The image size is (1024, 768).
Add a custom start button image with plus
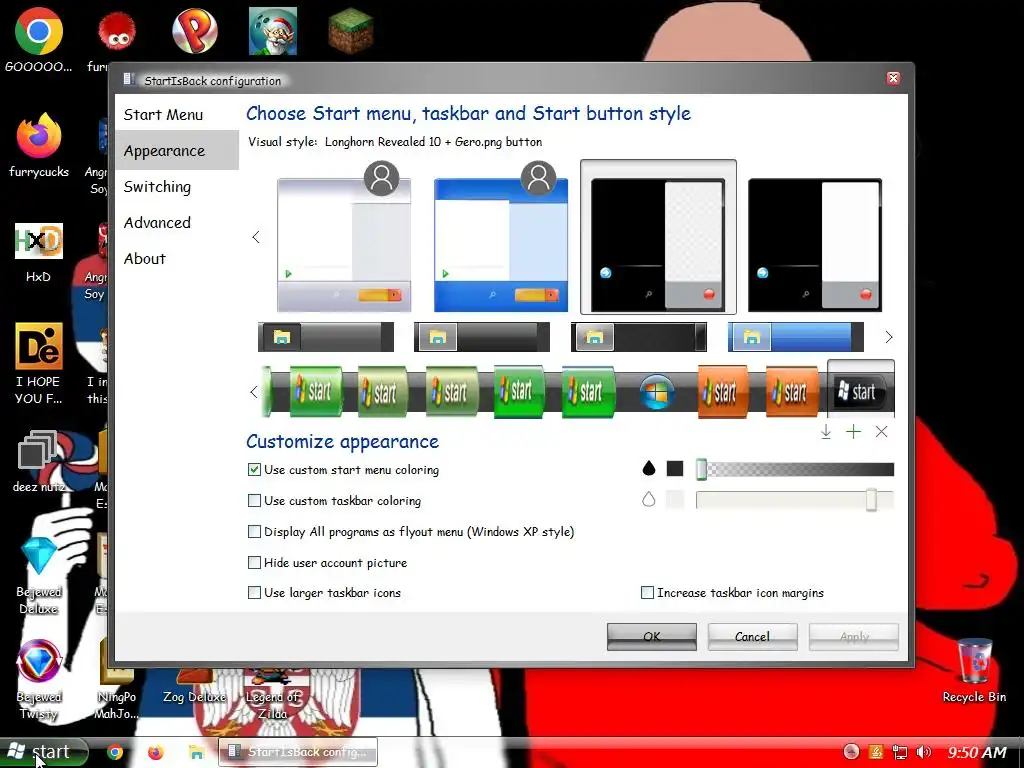[853, 432]
